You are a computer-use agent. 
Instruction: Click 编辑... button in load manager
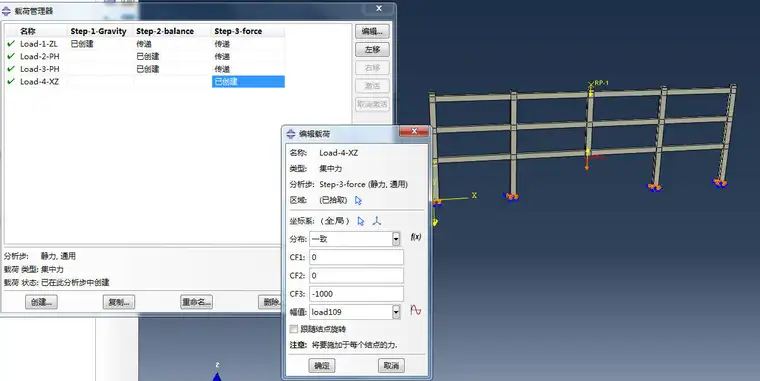pyautogui.click(x=372, y=32)
